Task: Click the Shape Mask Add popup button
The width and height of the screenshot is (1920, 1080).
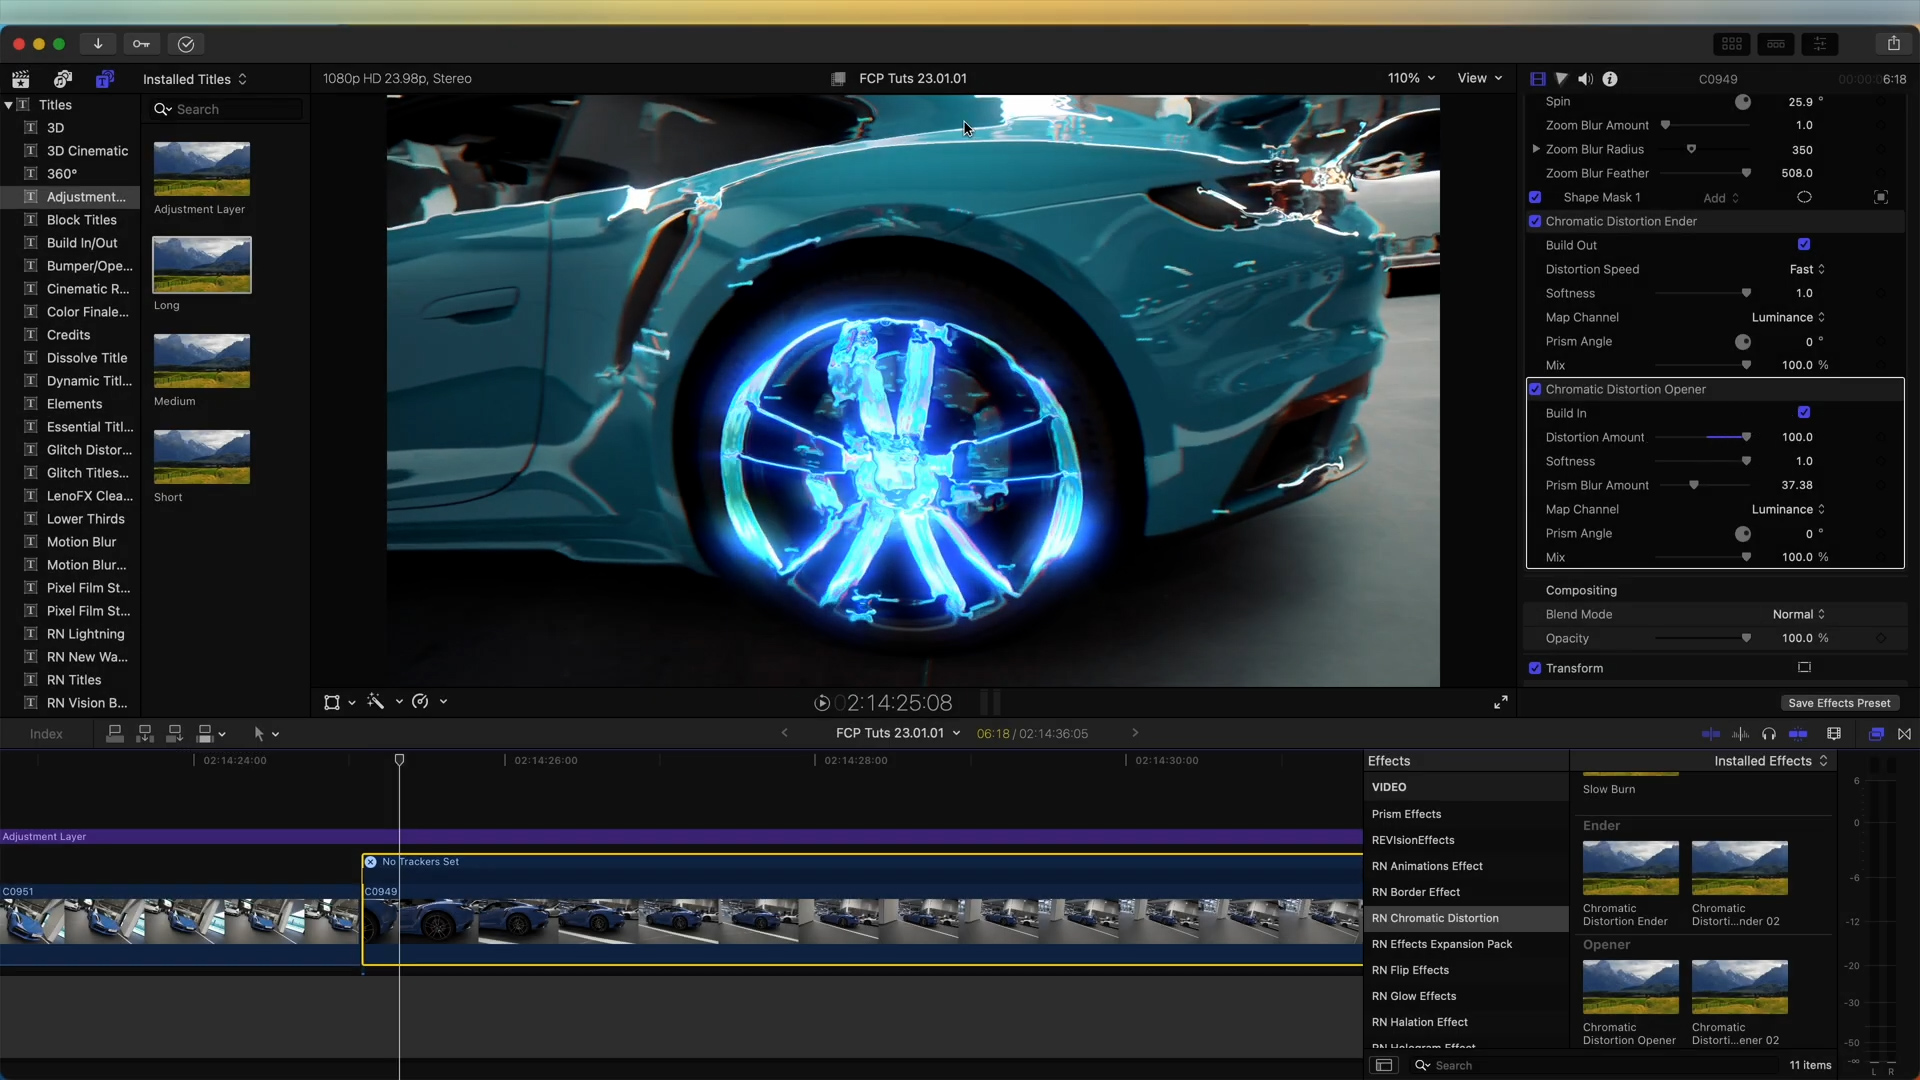Action: tap(1721, 198)
